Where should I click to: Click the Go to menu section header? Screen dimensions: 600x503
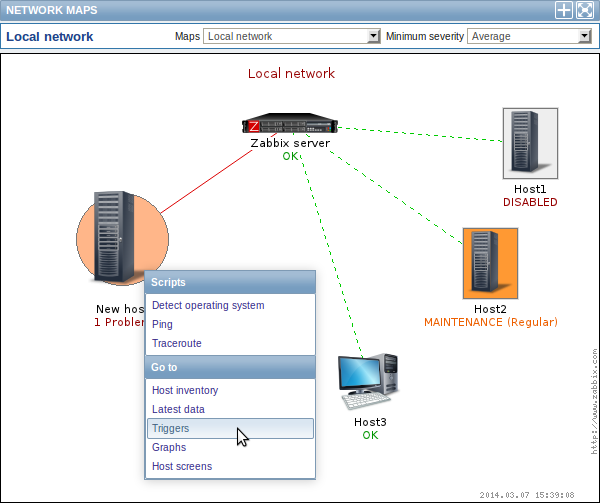point(230,367)
